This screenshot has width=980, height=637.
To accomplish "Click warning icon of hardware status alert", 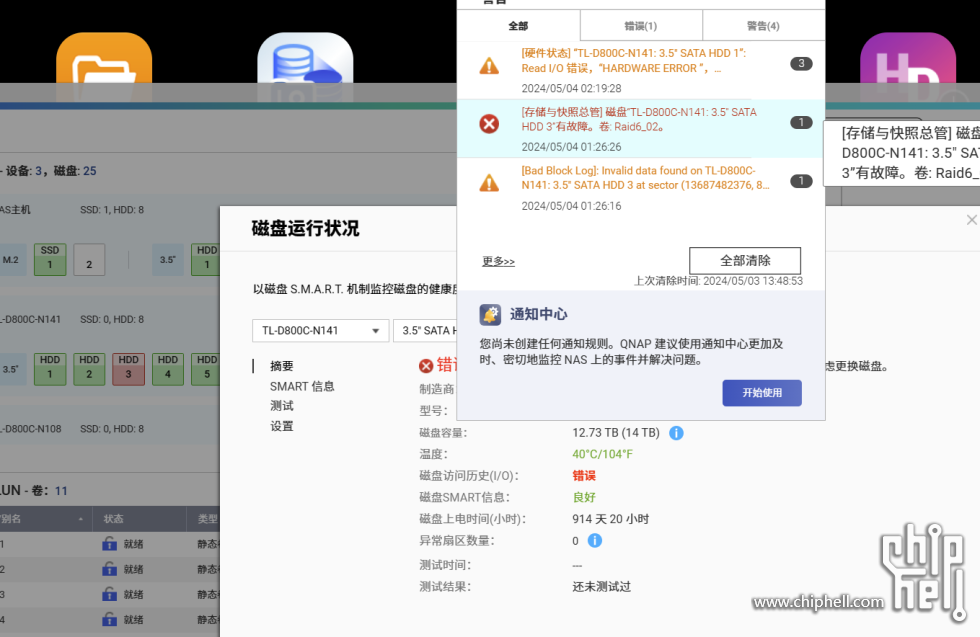I will point(489,66).
